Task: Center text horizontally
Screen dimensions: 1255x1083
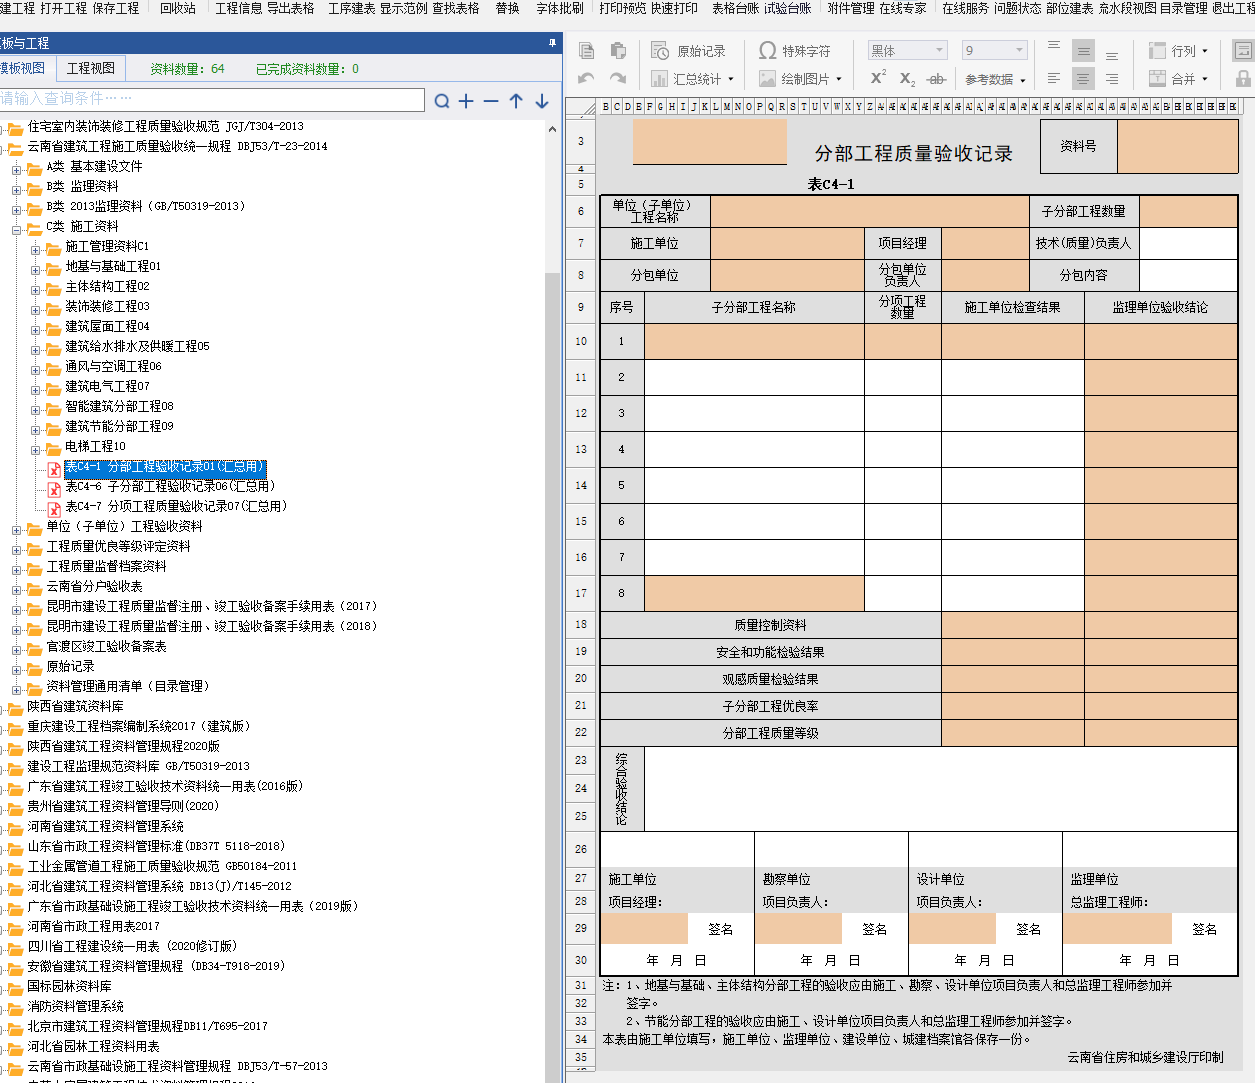Action: pyautogui.click(x=1083, y=78)
